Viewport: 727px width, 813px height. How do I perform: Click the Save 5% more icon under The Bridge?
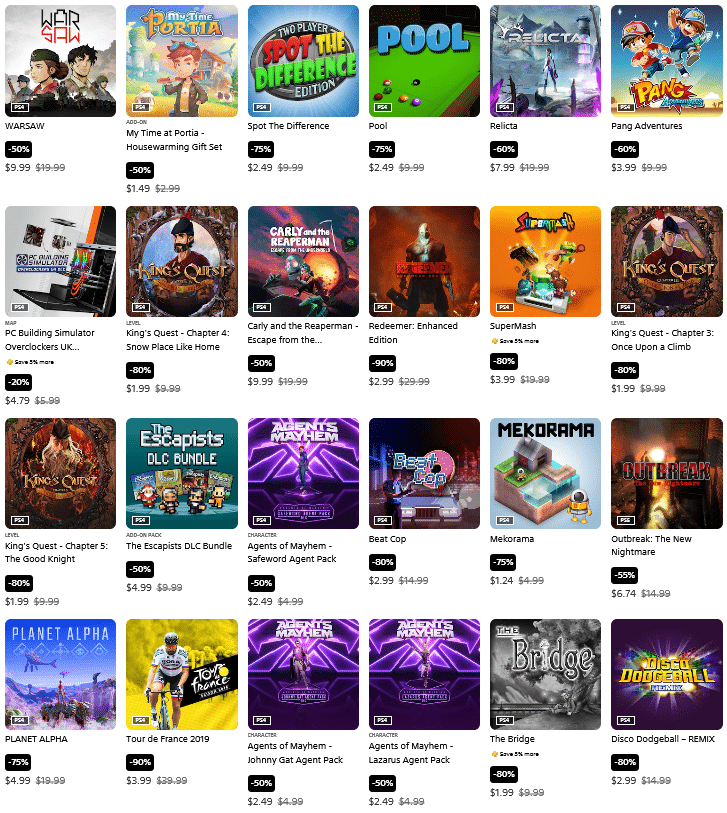point(495,754)
